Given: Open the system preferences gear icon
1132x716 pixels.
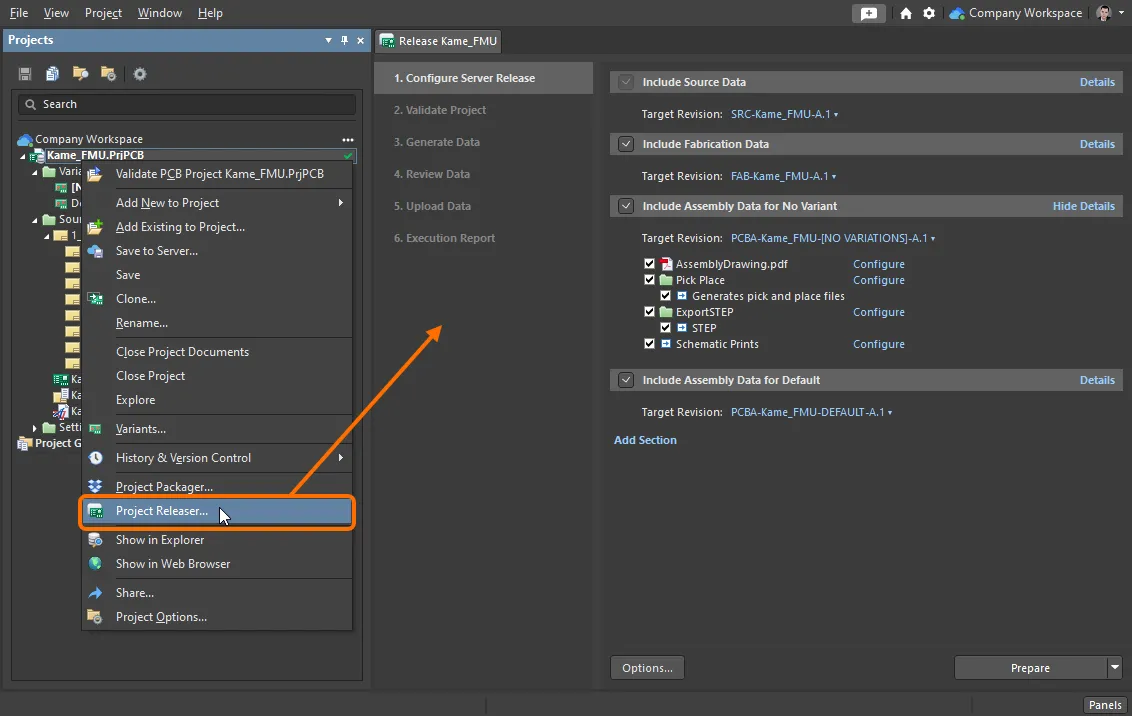Looking at the screenshot, I should [929, 13].
